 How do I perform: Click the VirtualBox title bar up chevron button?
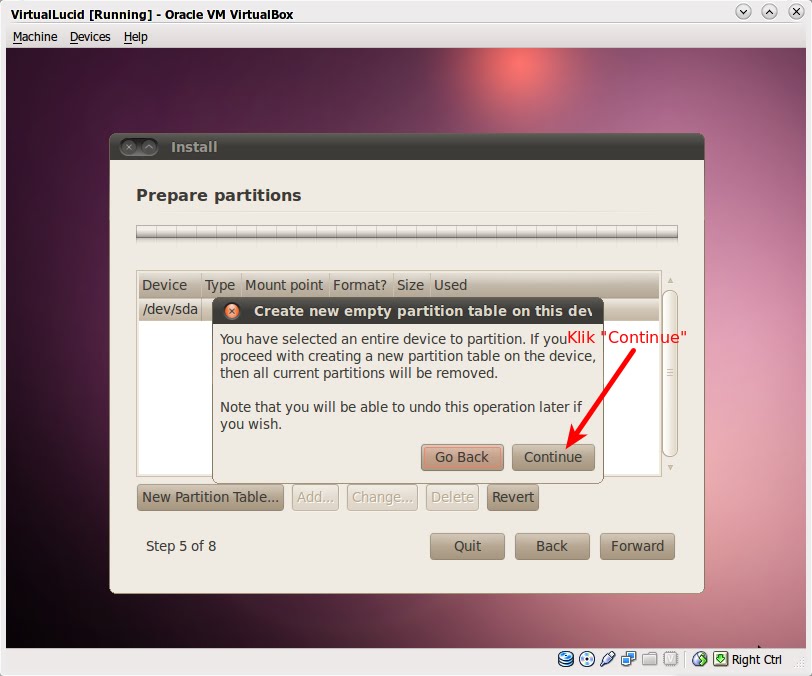coord(770,11)
